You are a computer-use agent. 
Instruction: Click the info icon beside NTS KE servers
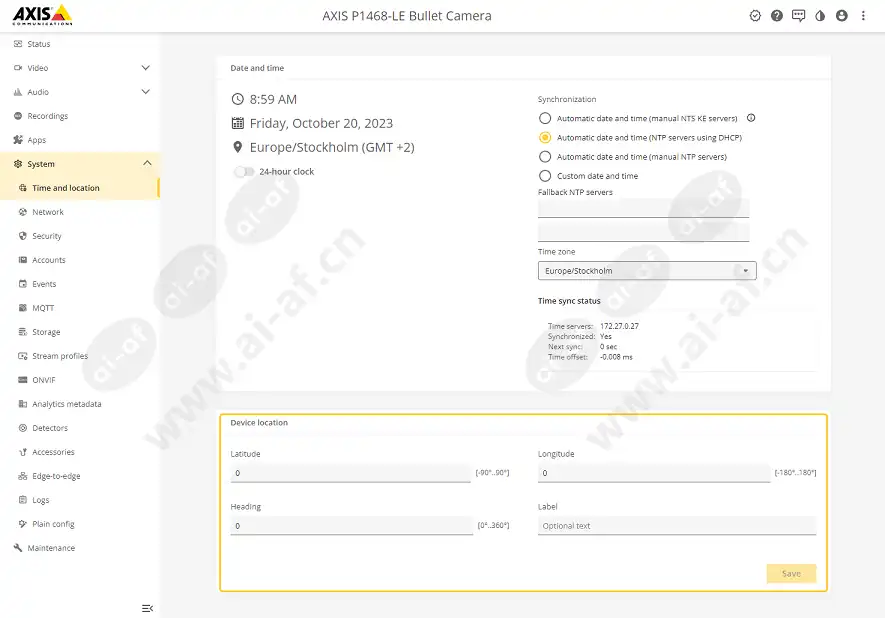pos(751,118)
